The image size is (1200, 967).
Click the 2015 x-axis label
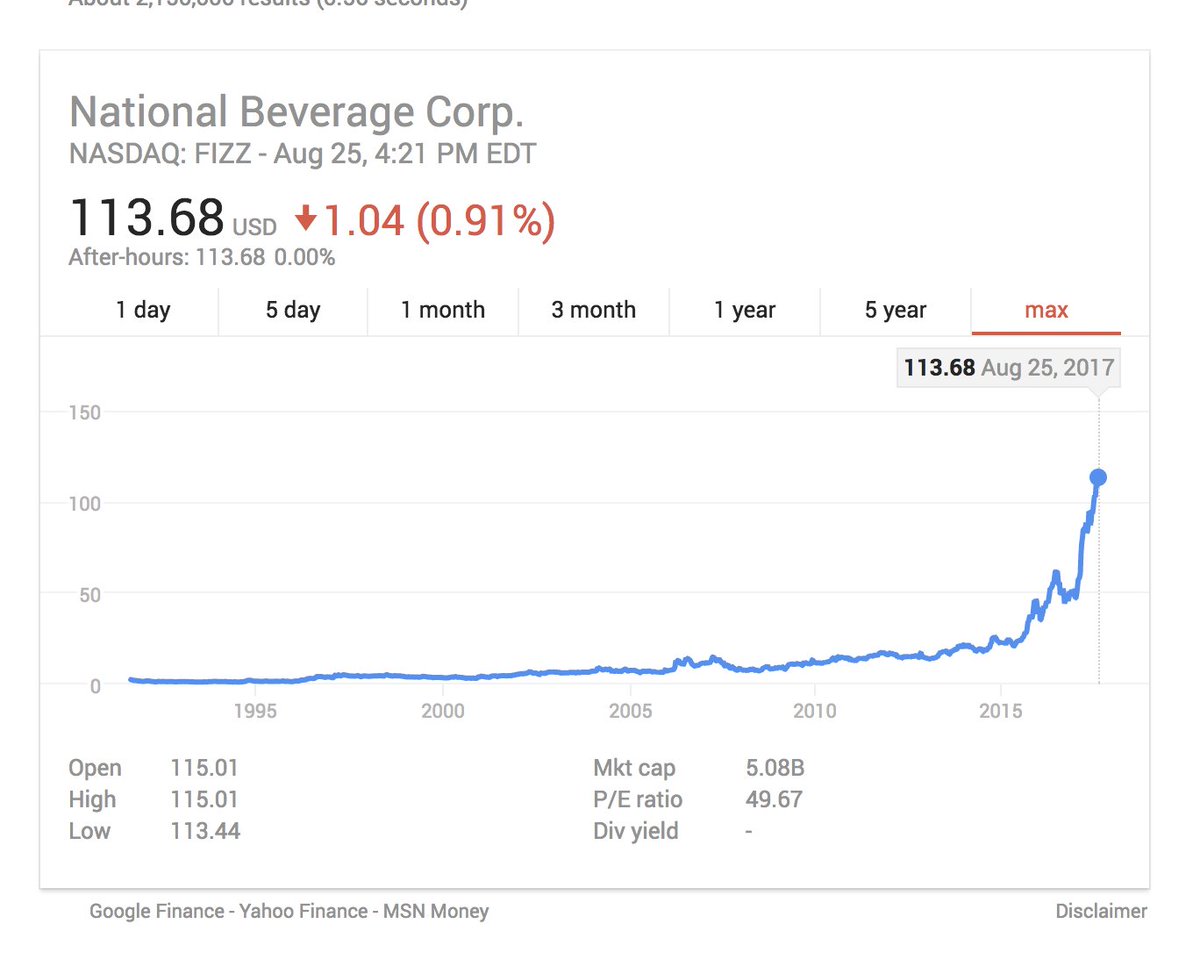1001,710
